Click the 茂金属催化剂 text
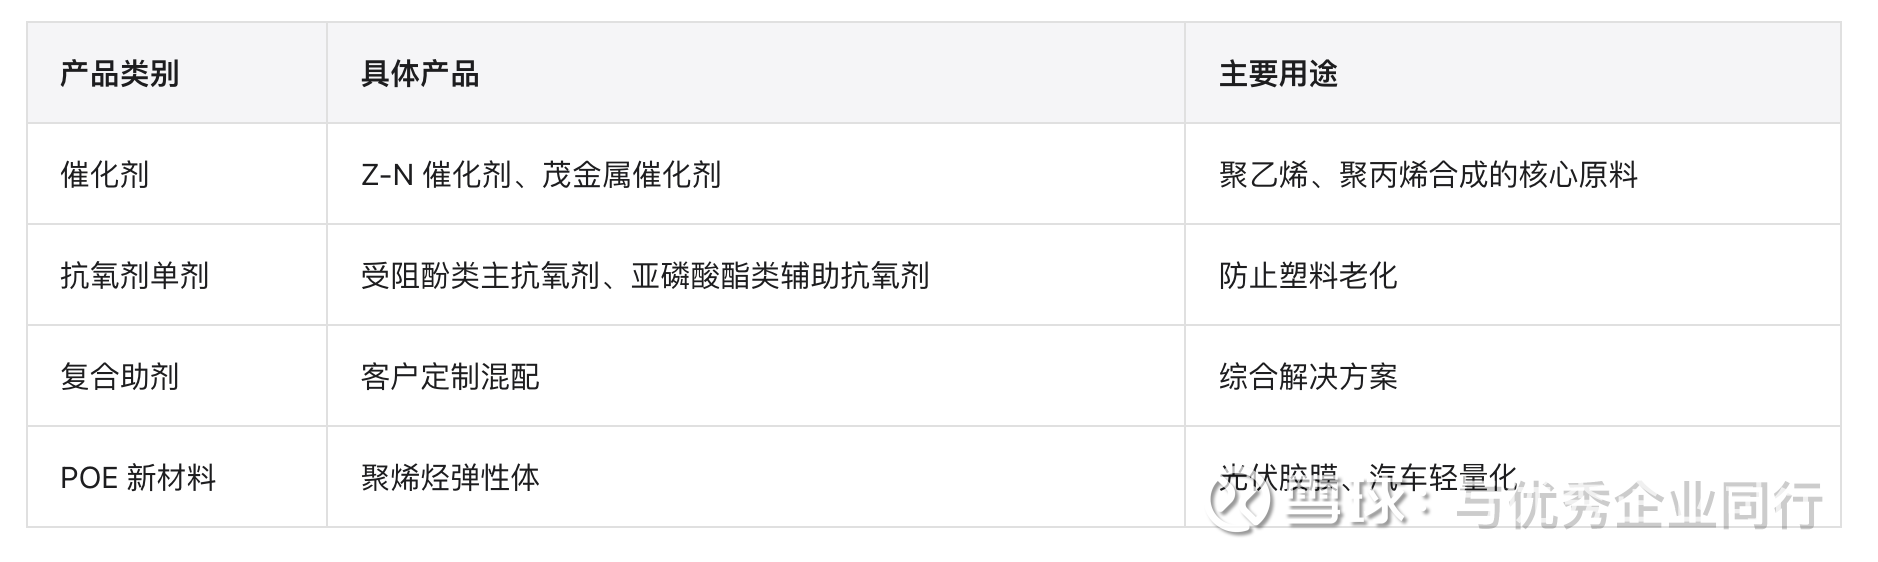 pos(631,175)
